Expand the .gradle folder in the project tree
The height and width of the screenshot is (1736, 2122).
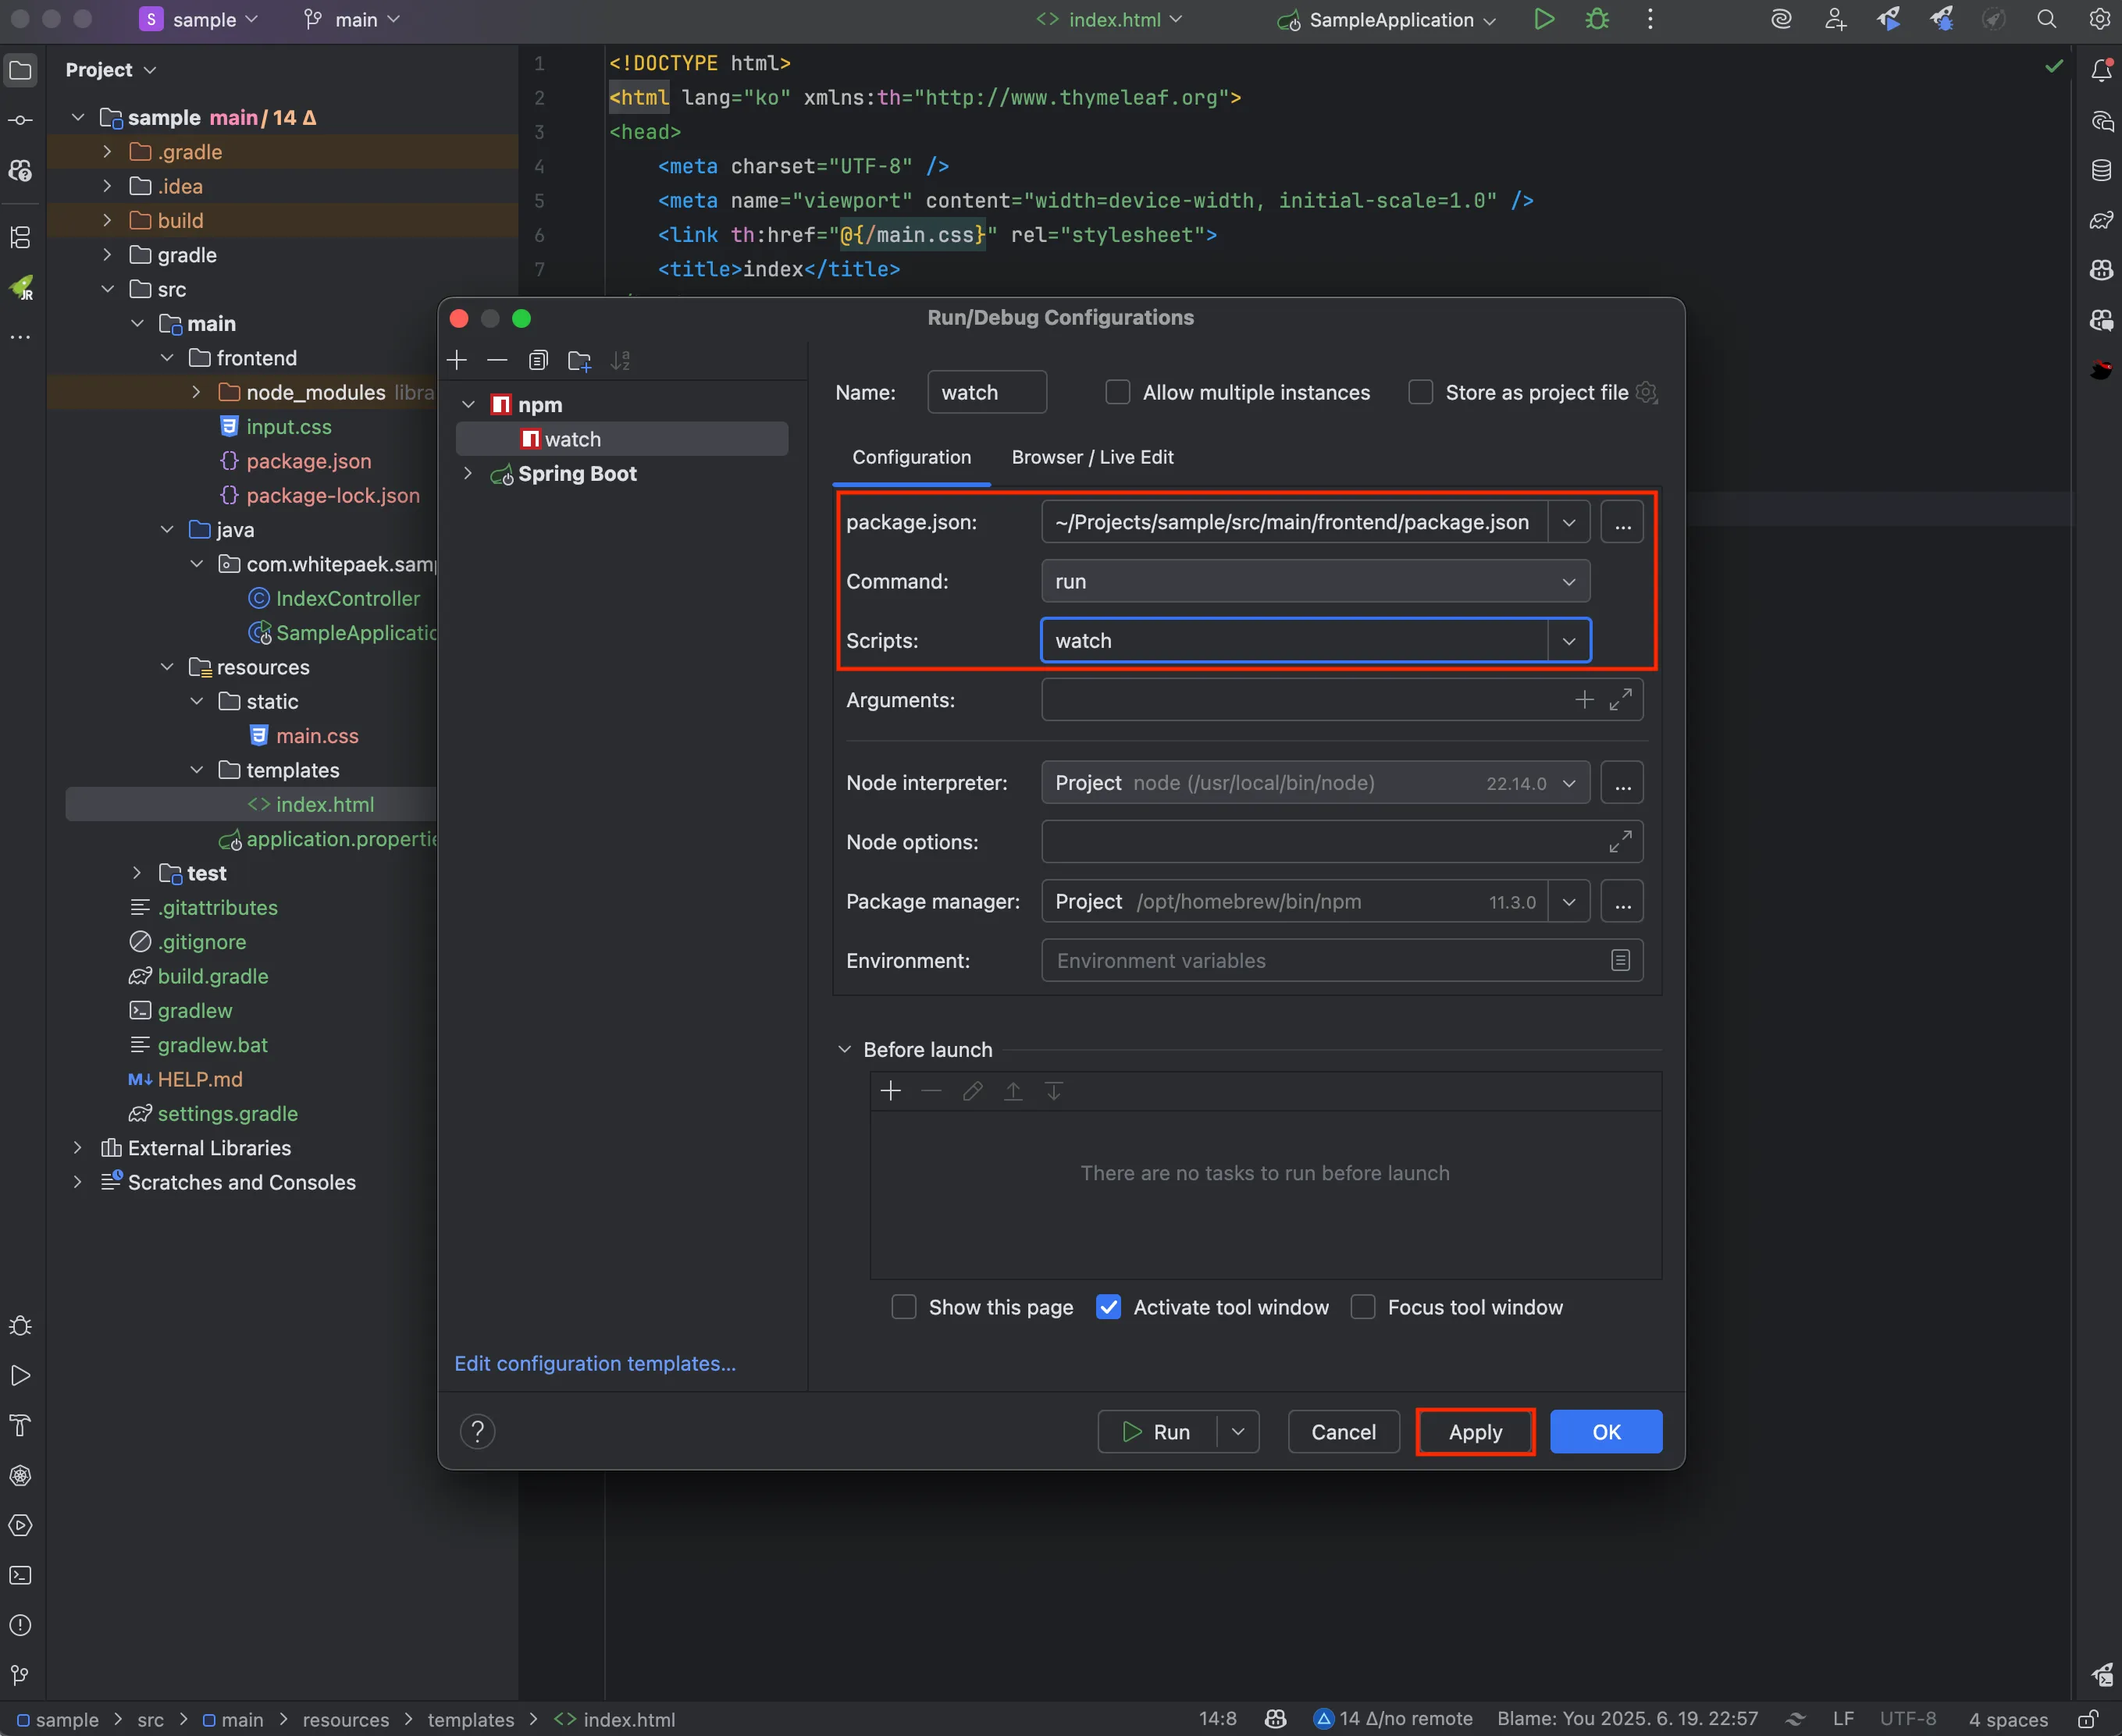click(107, 152)
